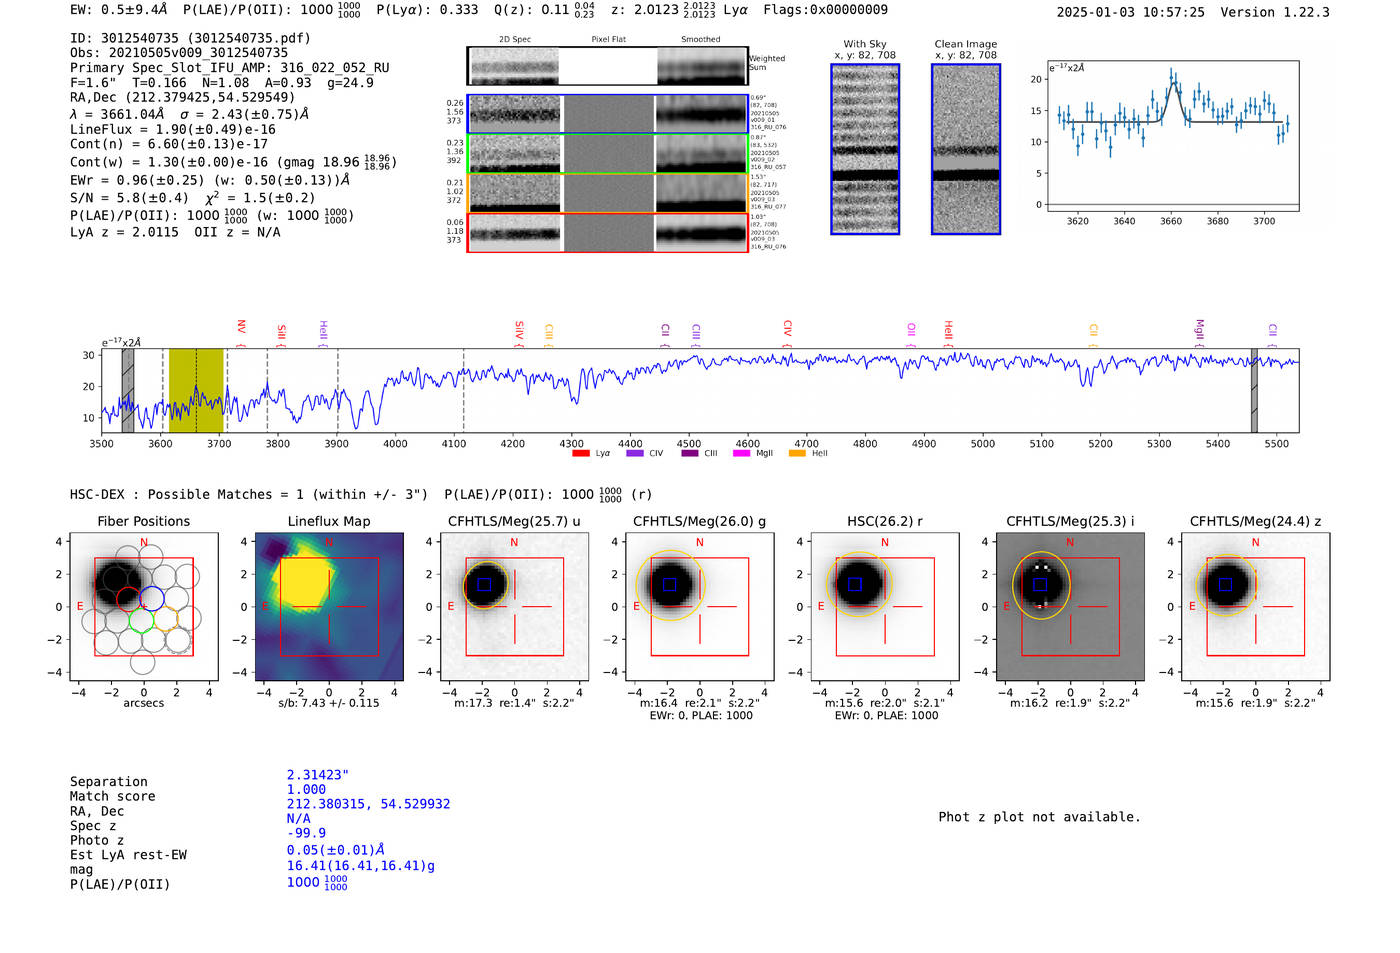1400x953 pixels.
Task: Click the CIV legend color swatch
Action: tap(635, 454)
